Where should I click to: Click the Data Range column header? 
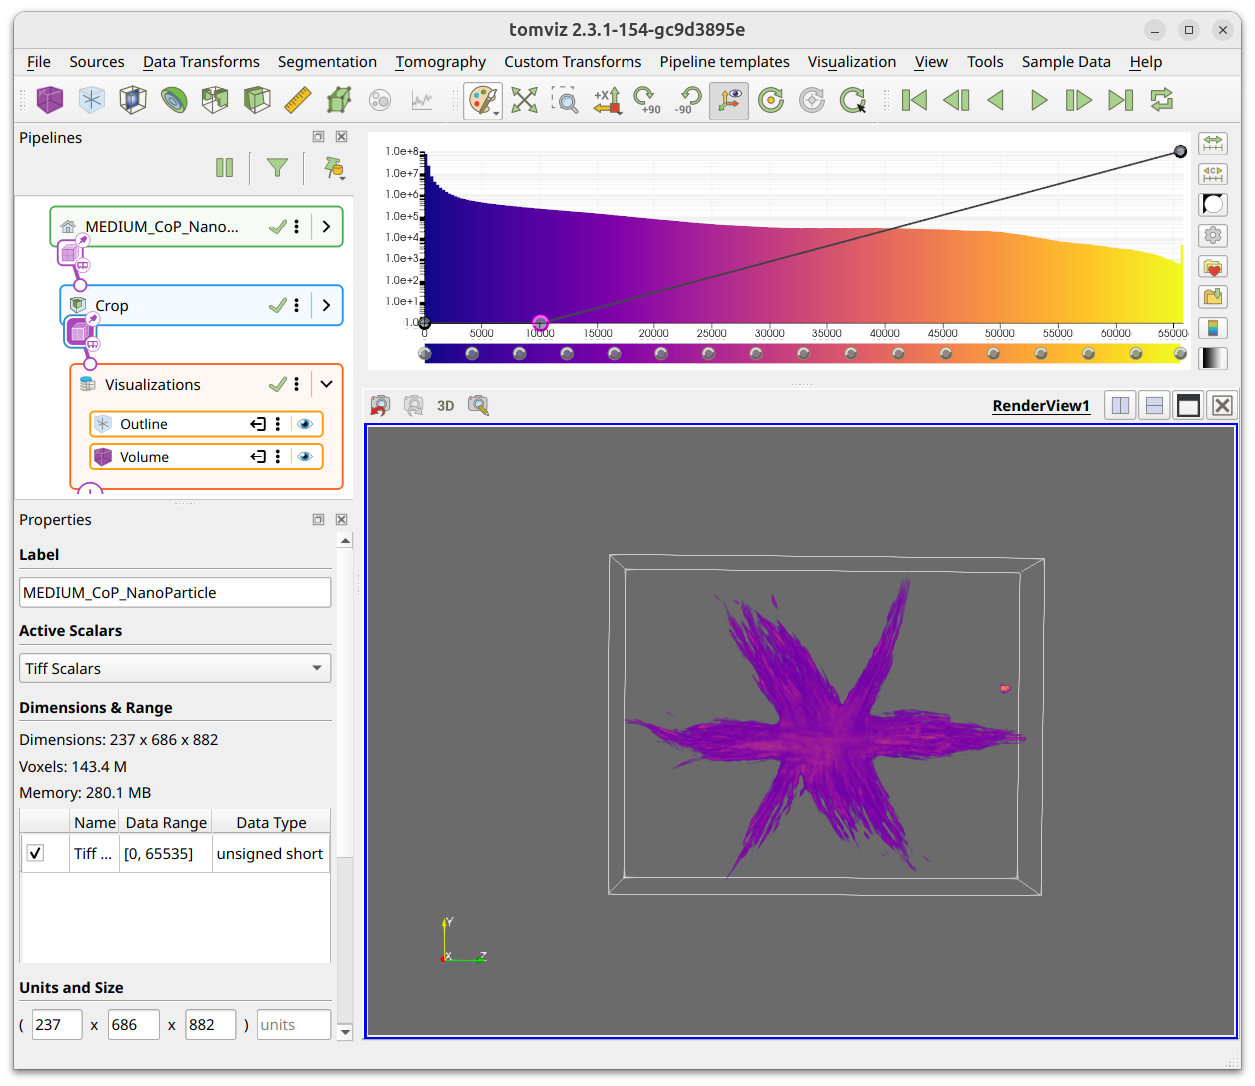pyautogui.click(x=166, y=822)
